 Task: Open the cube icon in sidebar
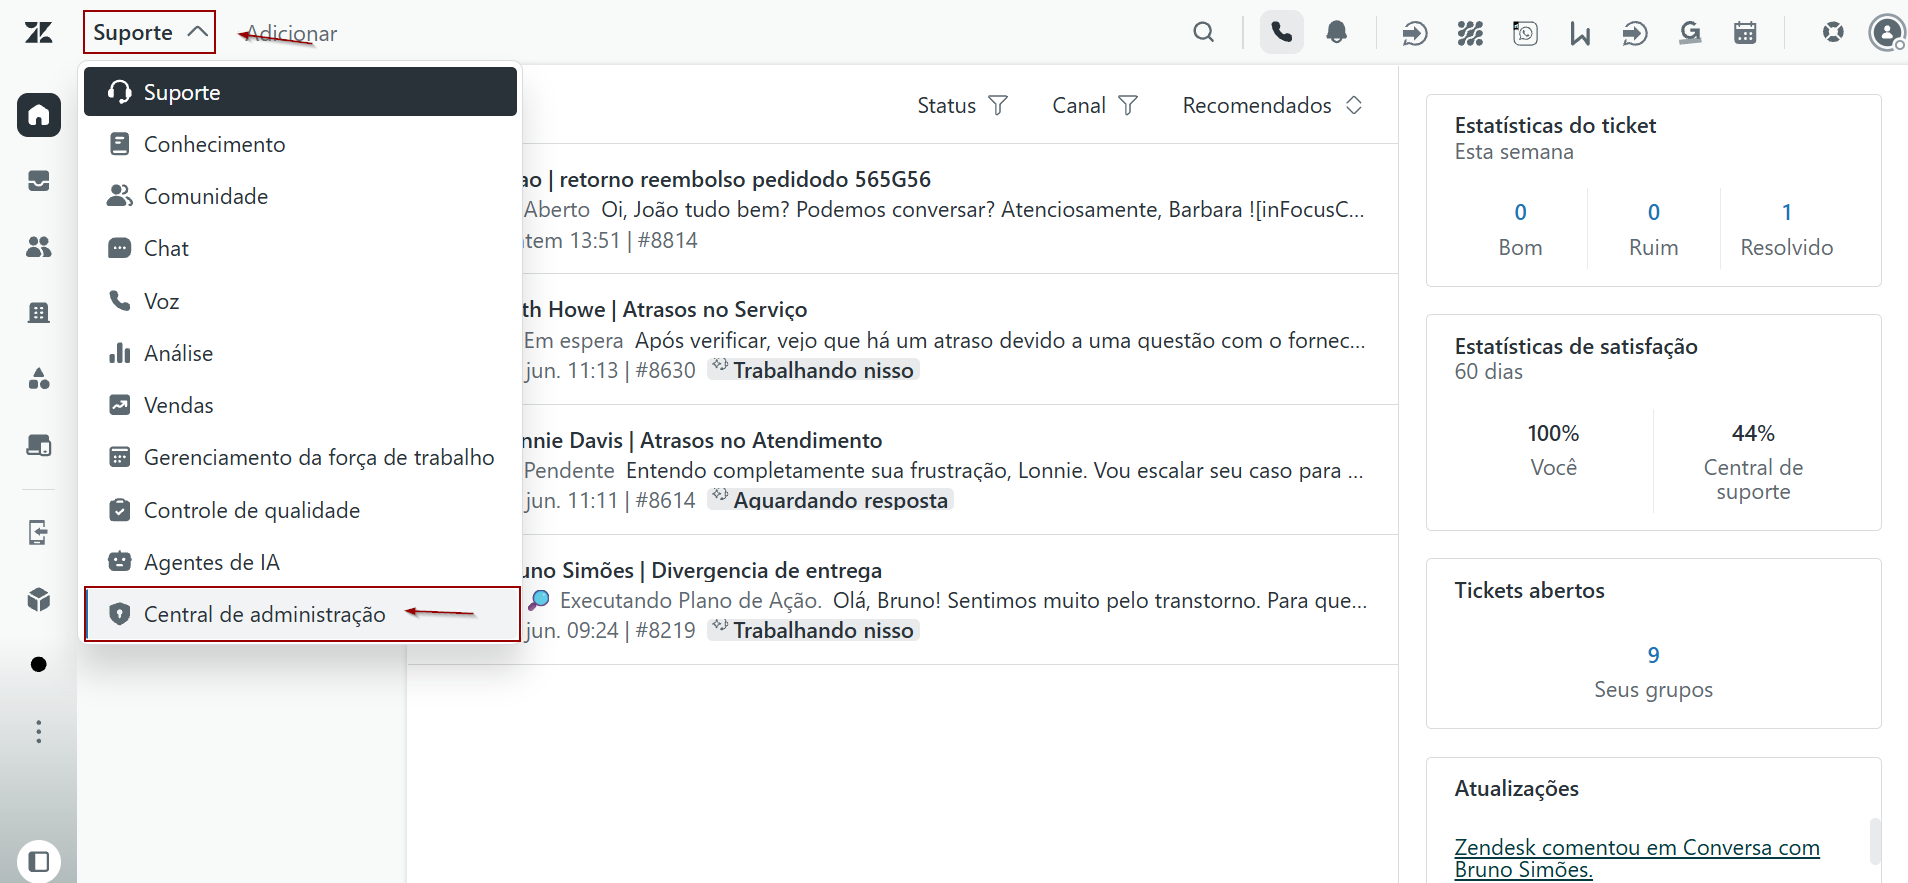(x=39, y=599)
